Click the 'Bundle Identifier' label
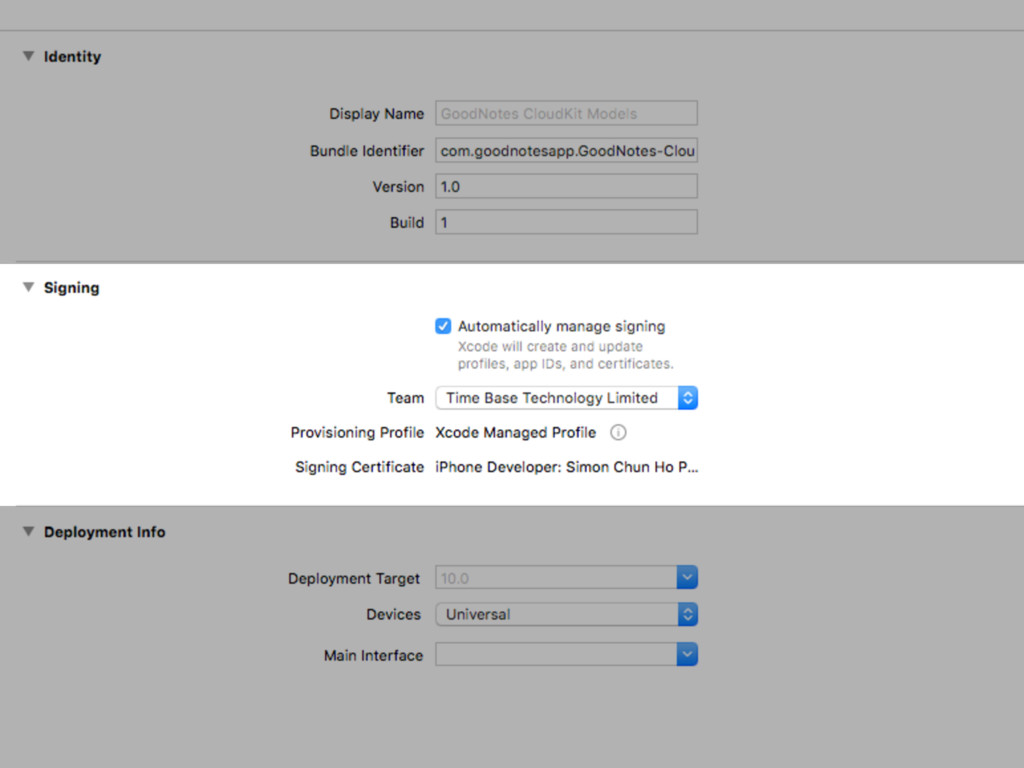Viewport: 1024px width, 768px height. (x=367, y=151)
